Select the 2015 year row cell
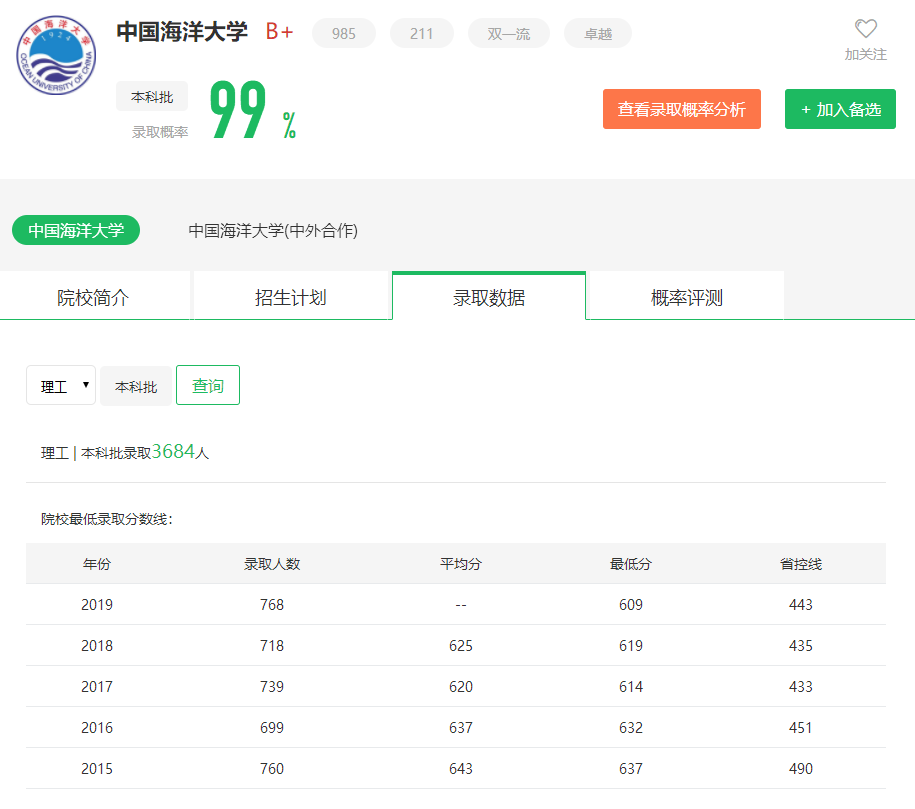 tap(97, 768)
